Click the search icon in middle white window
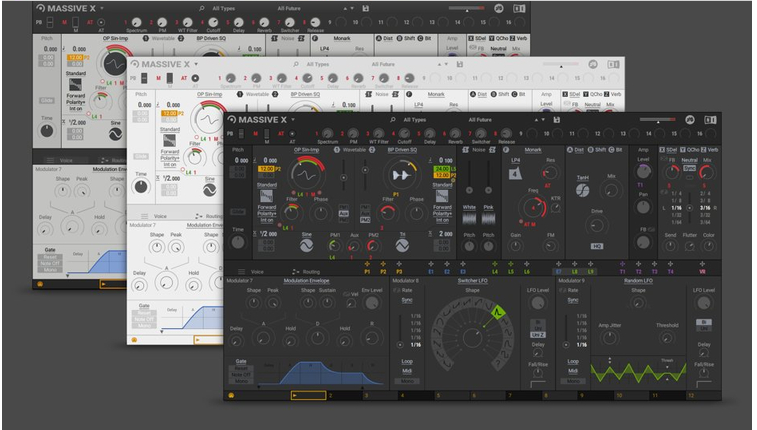757x430 pixels. click(295, 64)
